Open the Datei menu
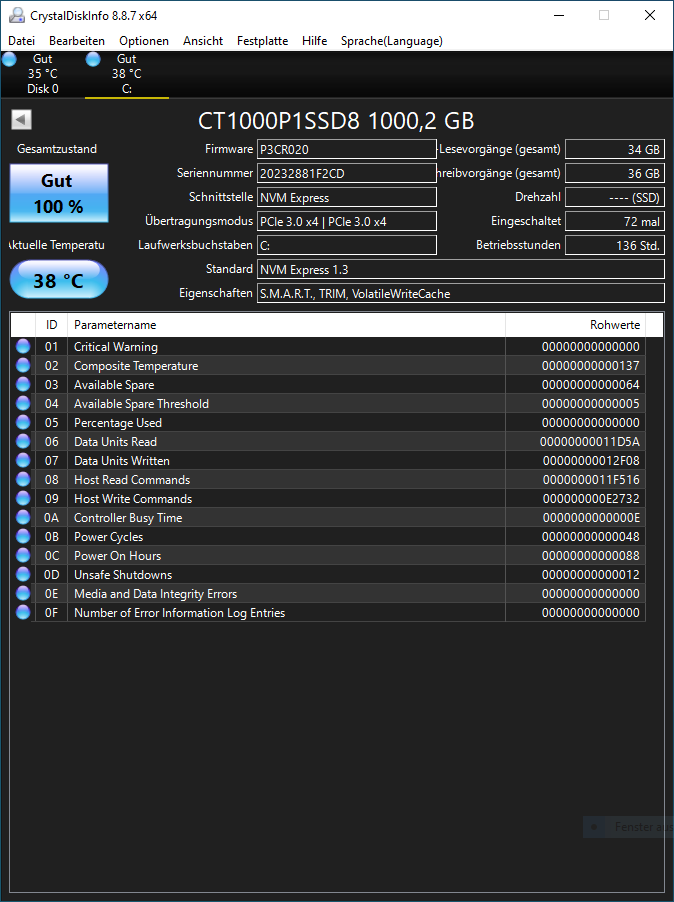 tap(21, 41)
